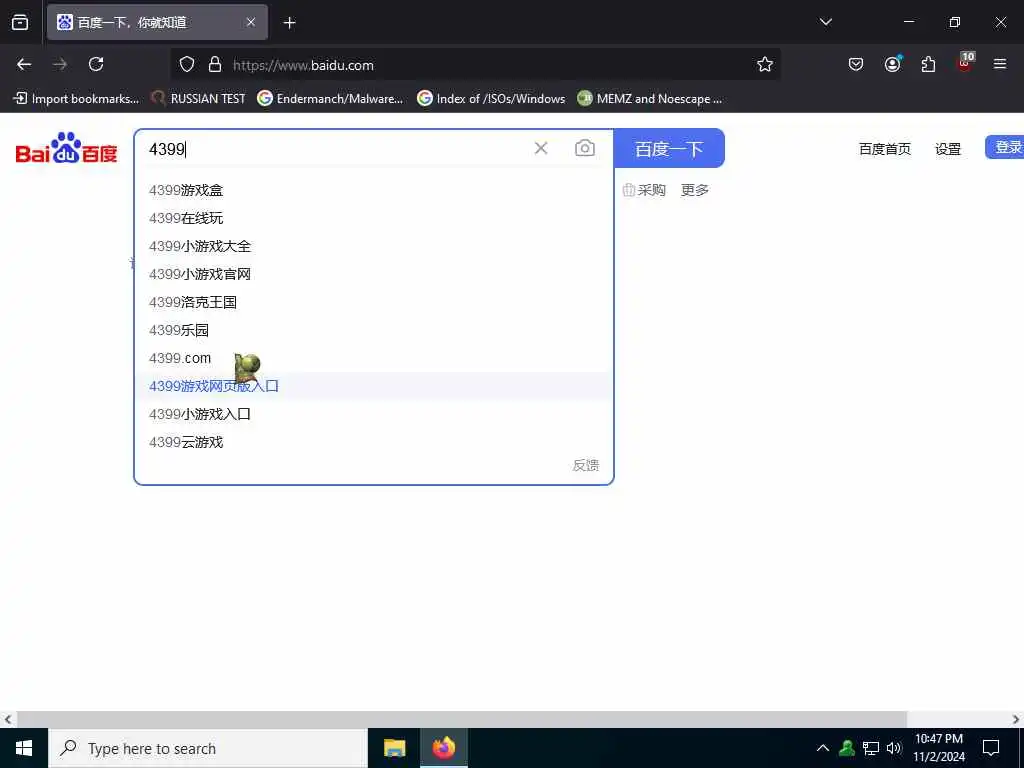Click the 反馈 feedback link

click(586, 465)
